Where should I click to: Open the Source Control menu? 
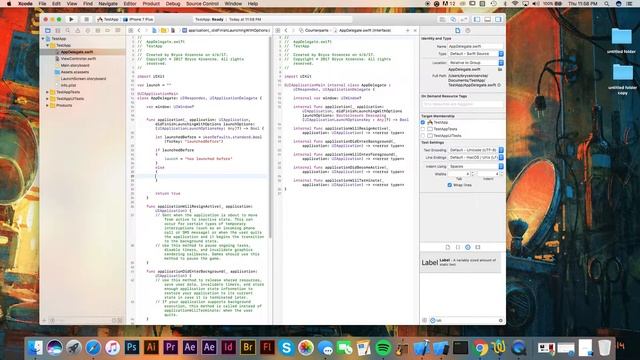(x=202, y=4)
